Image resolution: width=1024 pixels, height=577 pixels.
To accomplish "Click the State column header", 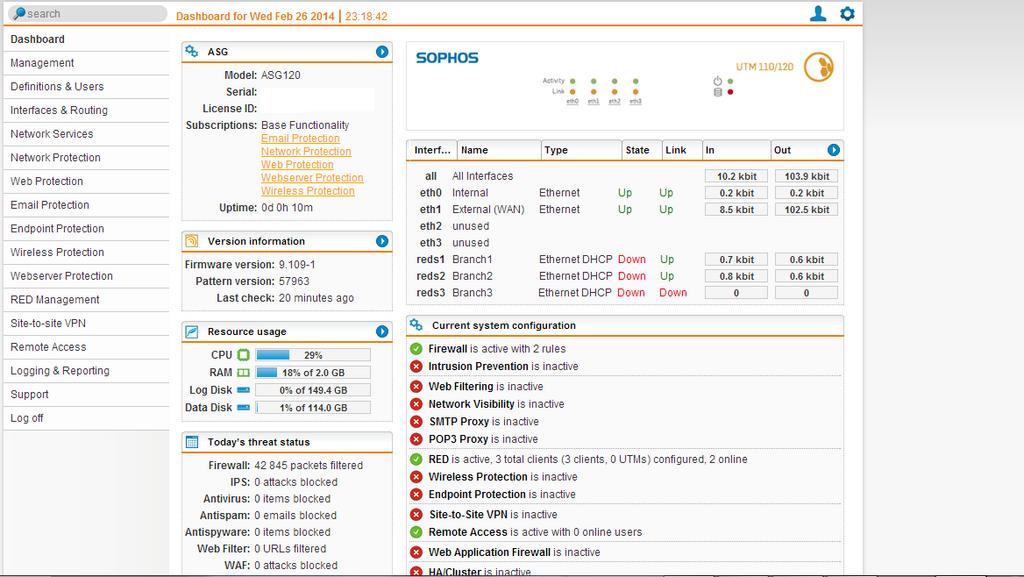I will pyautogui.click(x=641, y=150).
